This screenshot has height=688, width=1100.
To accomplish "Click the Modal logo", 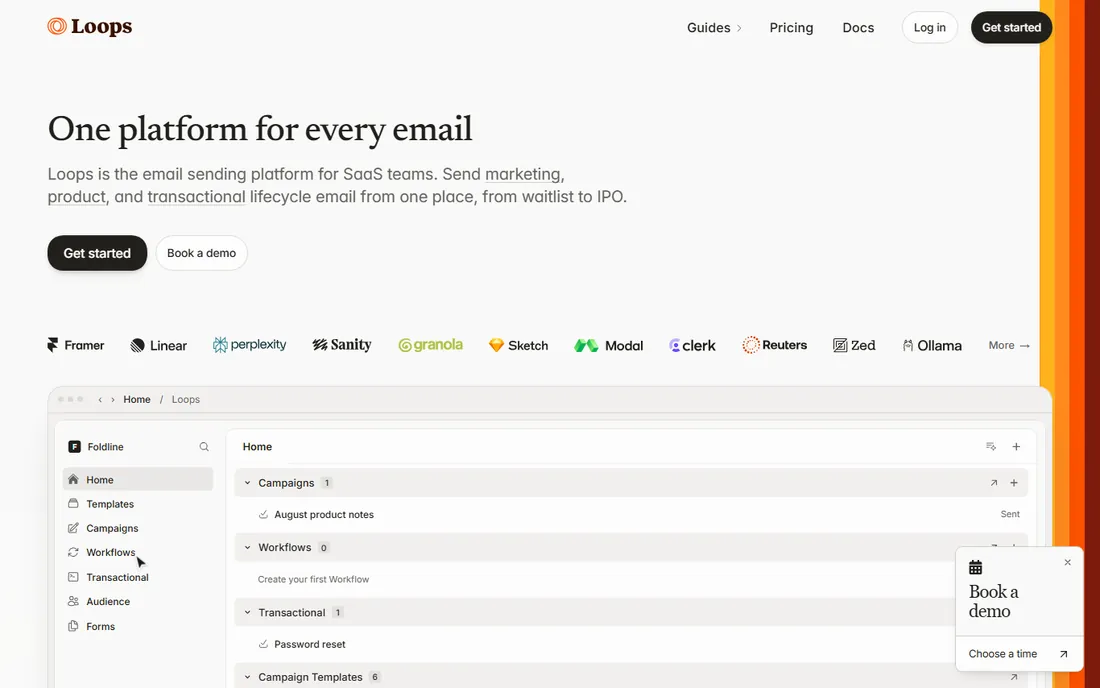I will pos(608,345).
